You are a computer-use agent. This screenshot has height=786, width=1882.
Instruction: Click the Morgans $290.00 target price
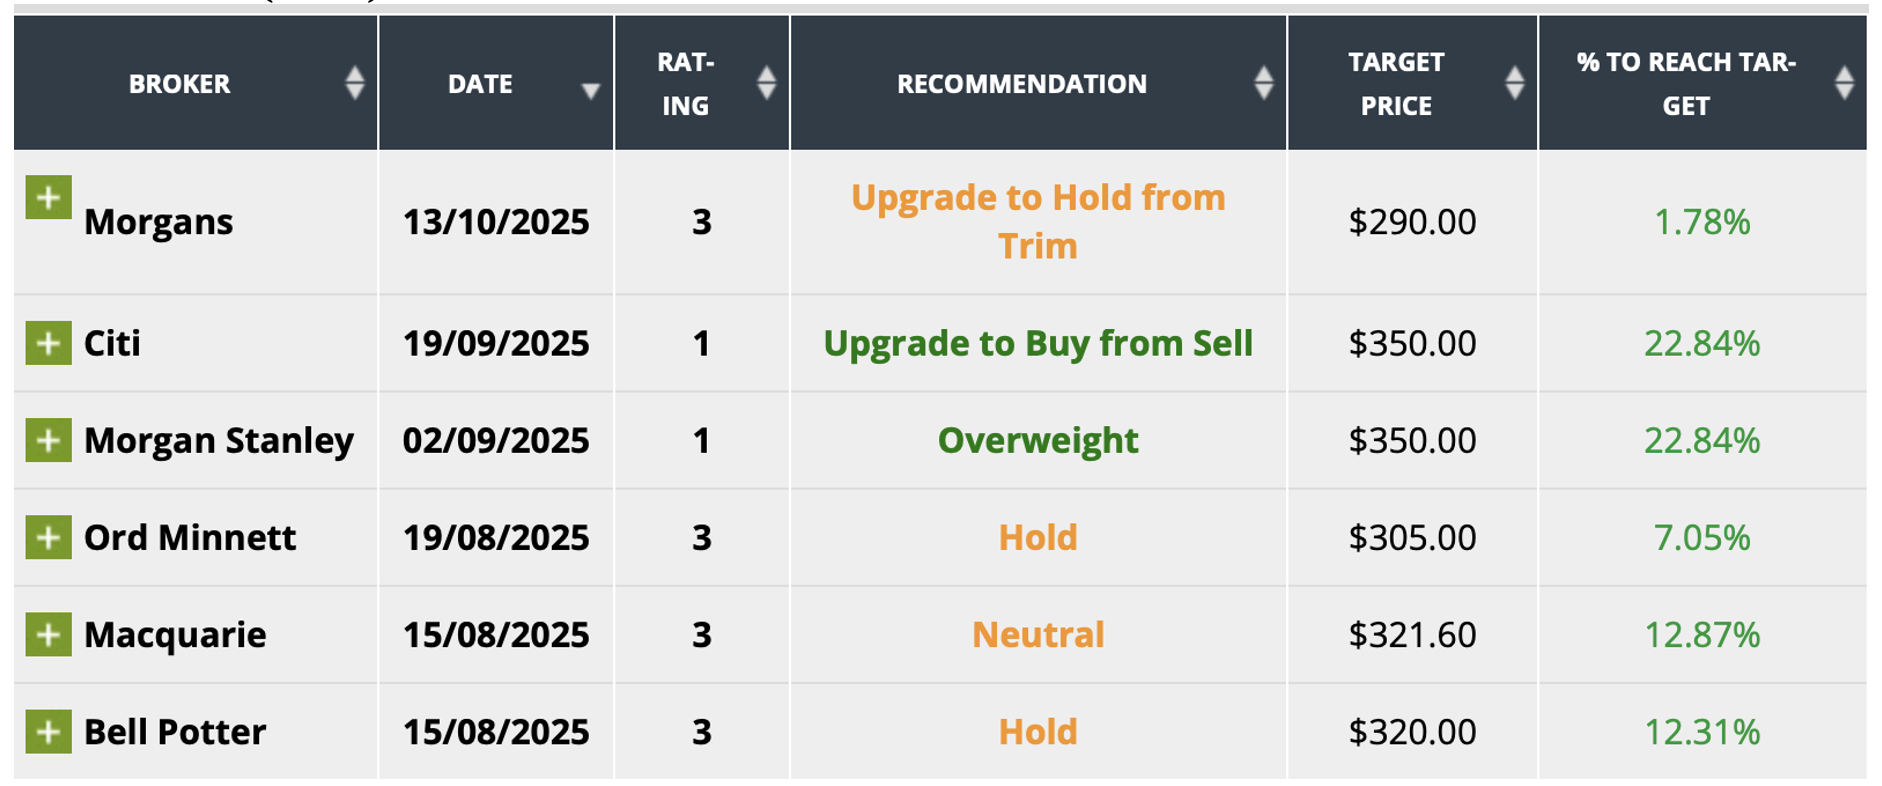[x=1411, y=221]
